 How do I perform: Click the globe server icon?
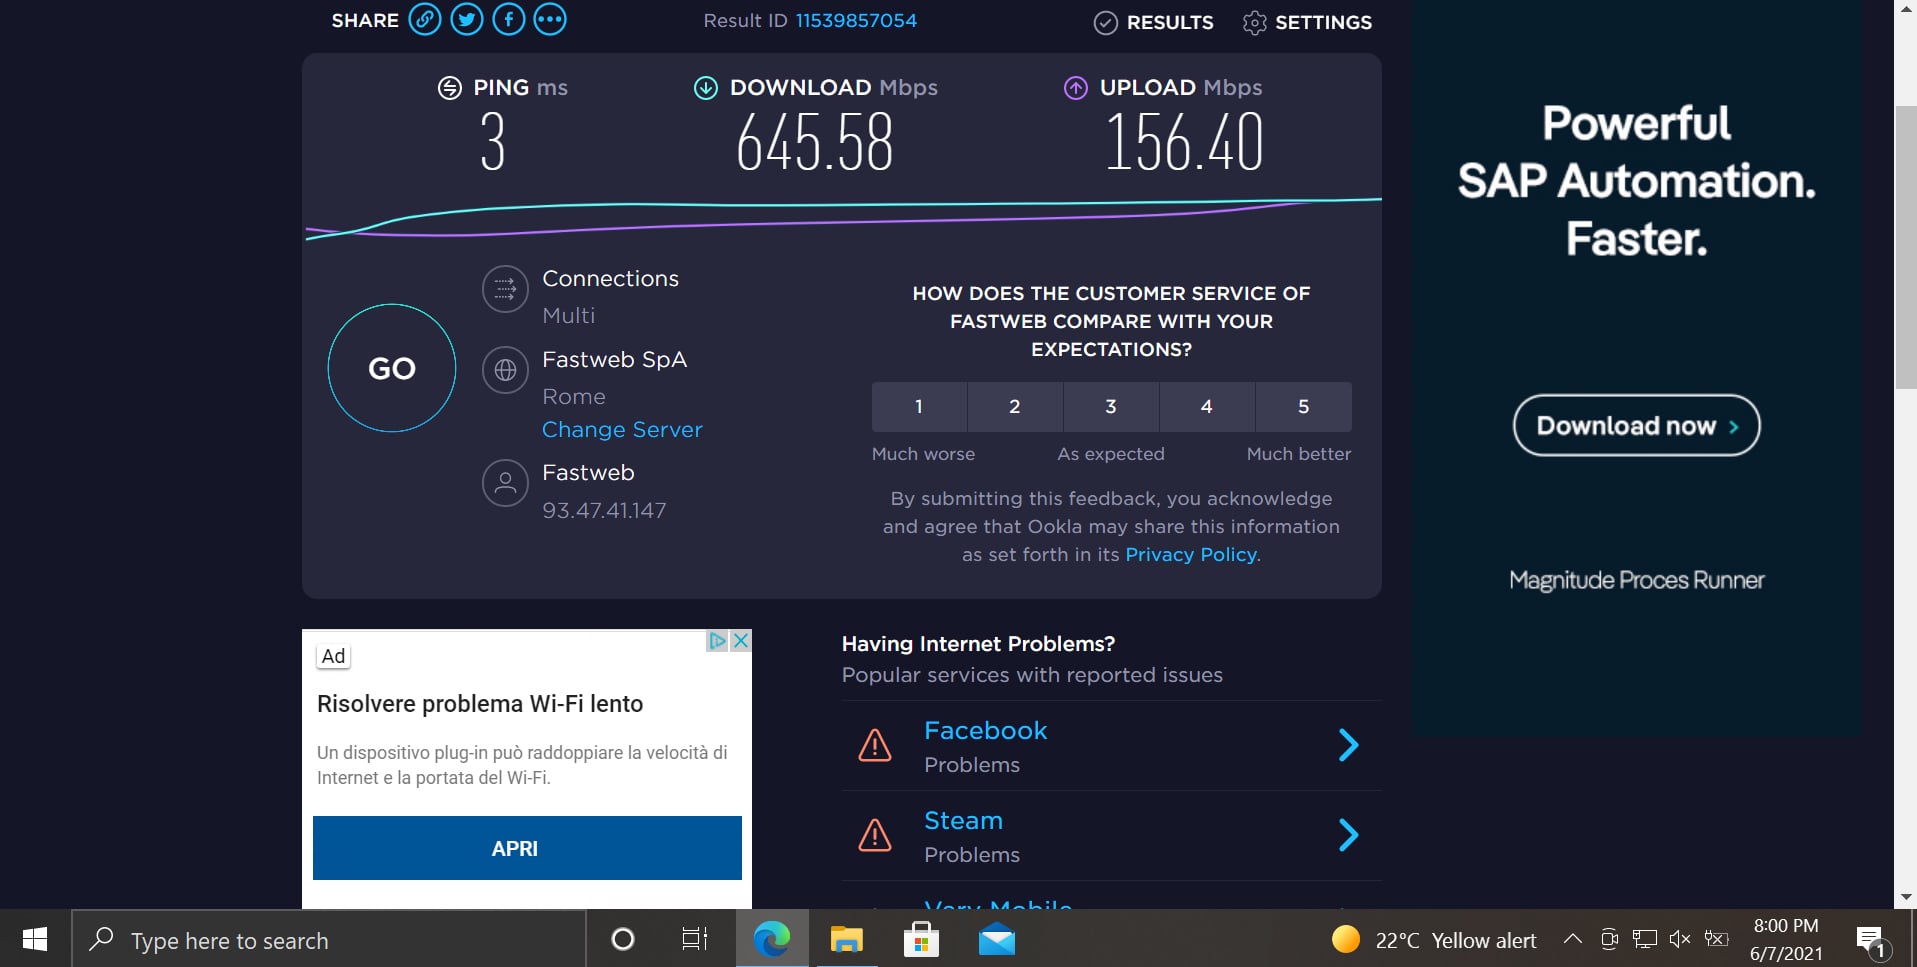(505, 371)
